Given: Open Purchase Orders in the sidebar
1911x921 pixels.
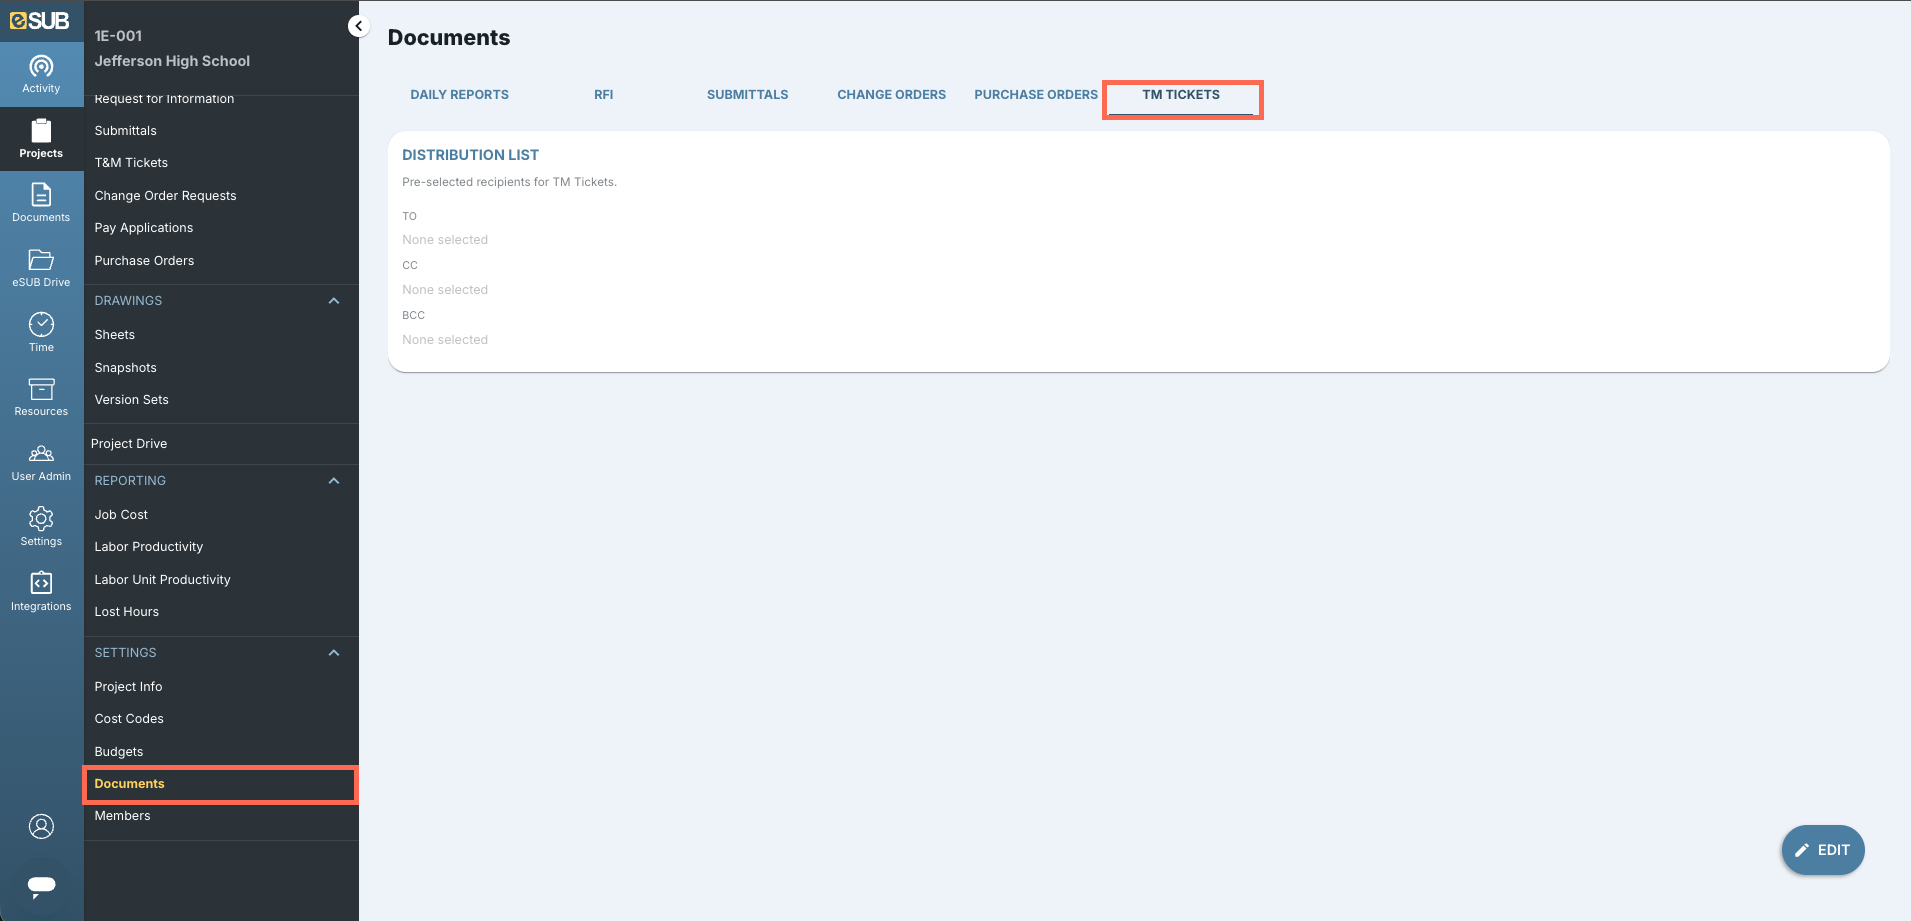Looking at the screenshot, I should point(144,261).
